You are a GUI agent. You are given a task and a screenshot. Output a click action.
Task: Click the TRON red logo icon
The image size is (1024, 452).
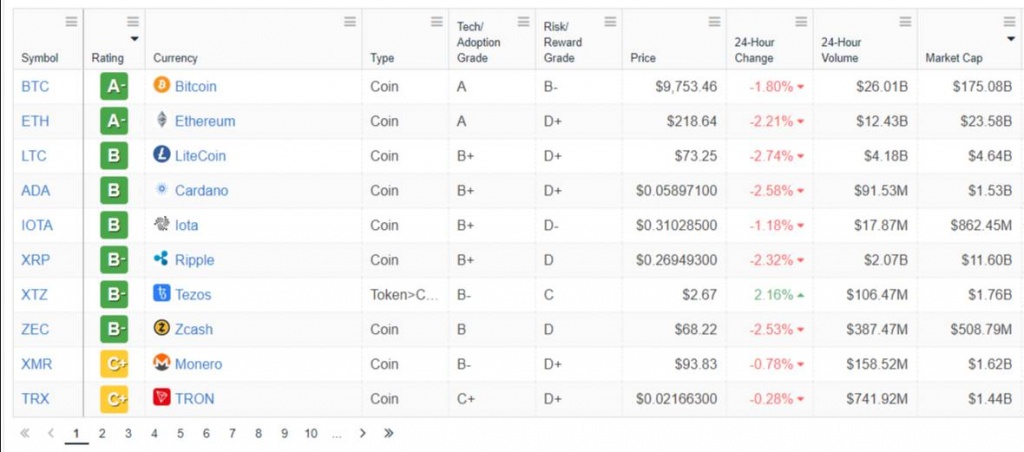coord(161,397)
